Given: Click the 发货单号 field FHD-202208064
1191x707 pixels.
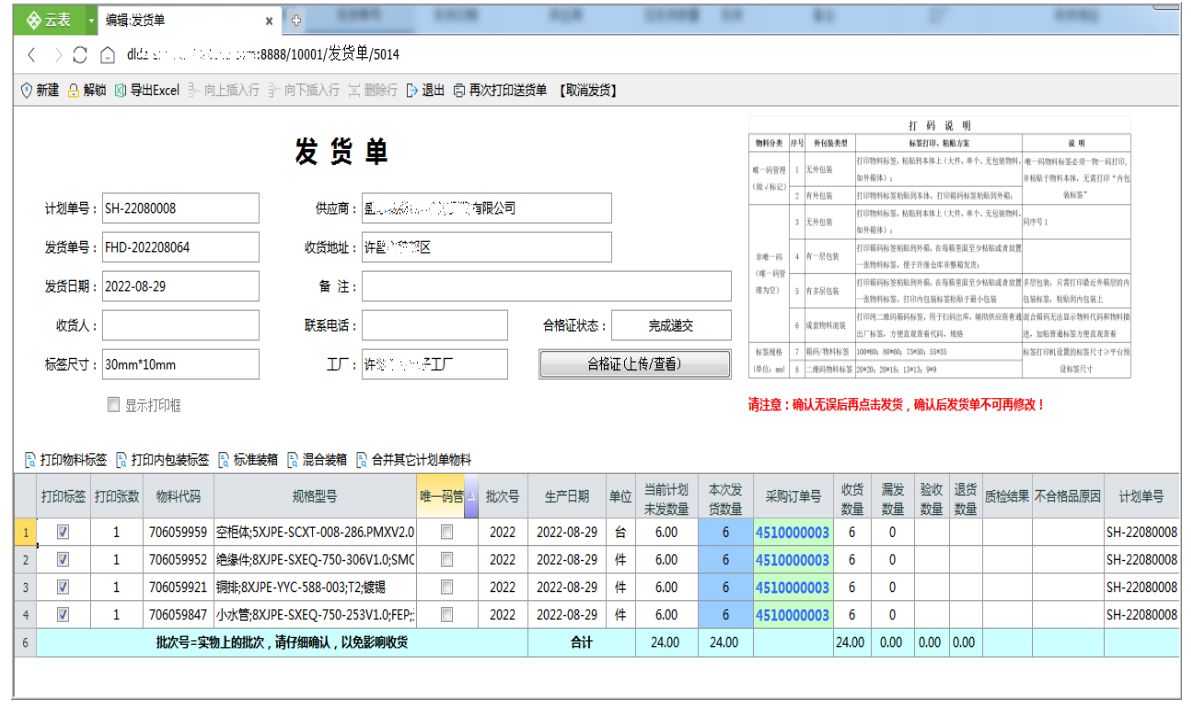Looking at the screenshot, I should coord(181,248).
